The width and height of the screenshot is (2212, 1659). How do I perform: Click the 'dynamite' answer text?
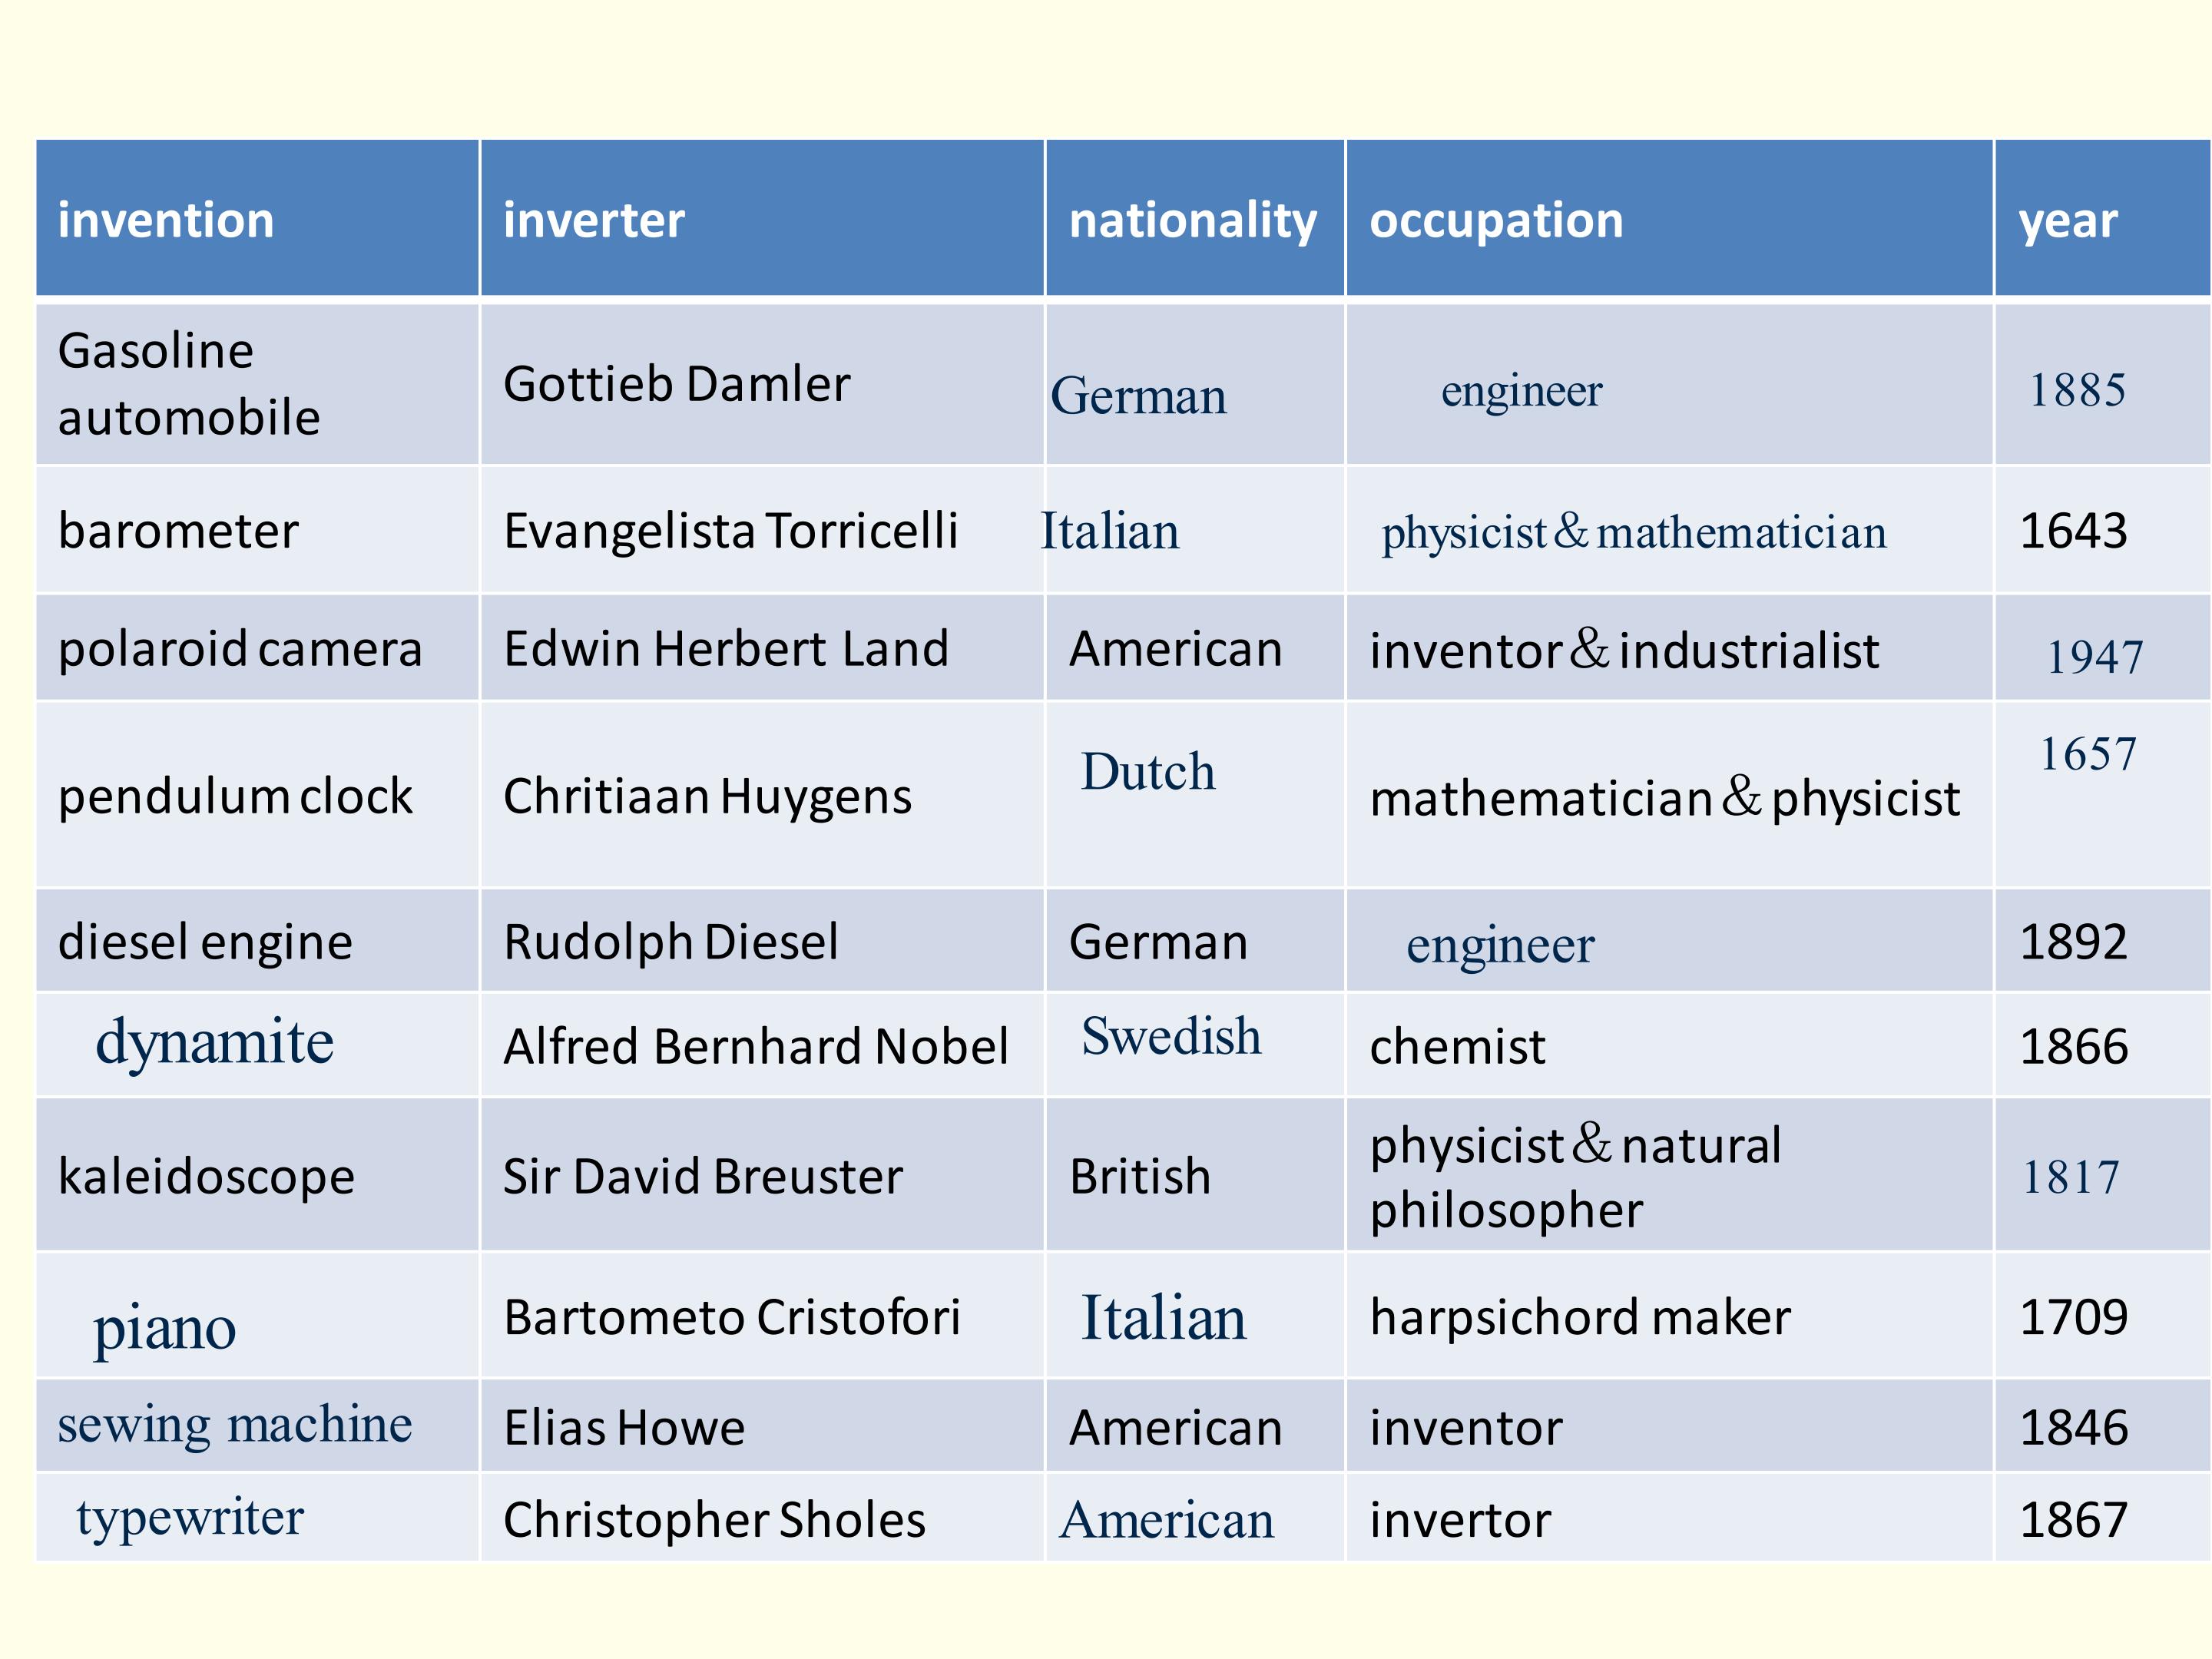pos(214,1042)
